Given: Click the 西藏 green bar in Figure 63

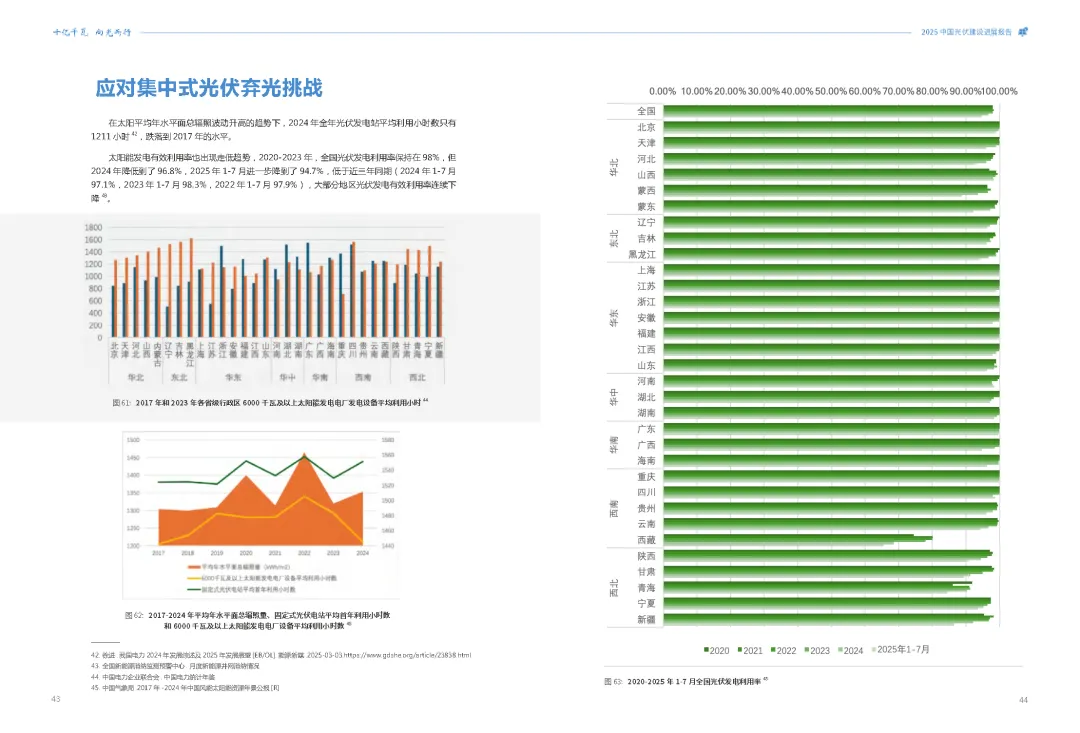Looking at the screenshot, I should coord(798,539).
